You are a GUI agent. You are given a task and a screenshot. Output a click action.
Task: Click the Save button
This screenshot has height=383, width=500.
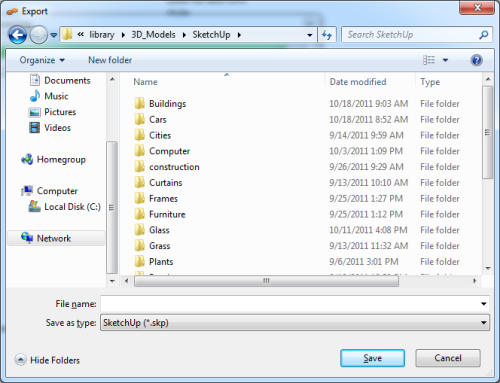click(372, 358)
